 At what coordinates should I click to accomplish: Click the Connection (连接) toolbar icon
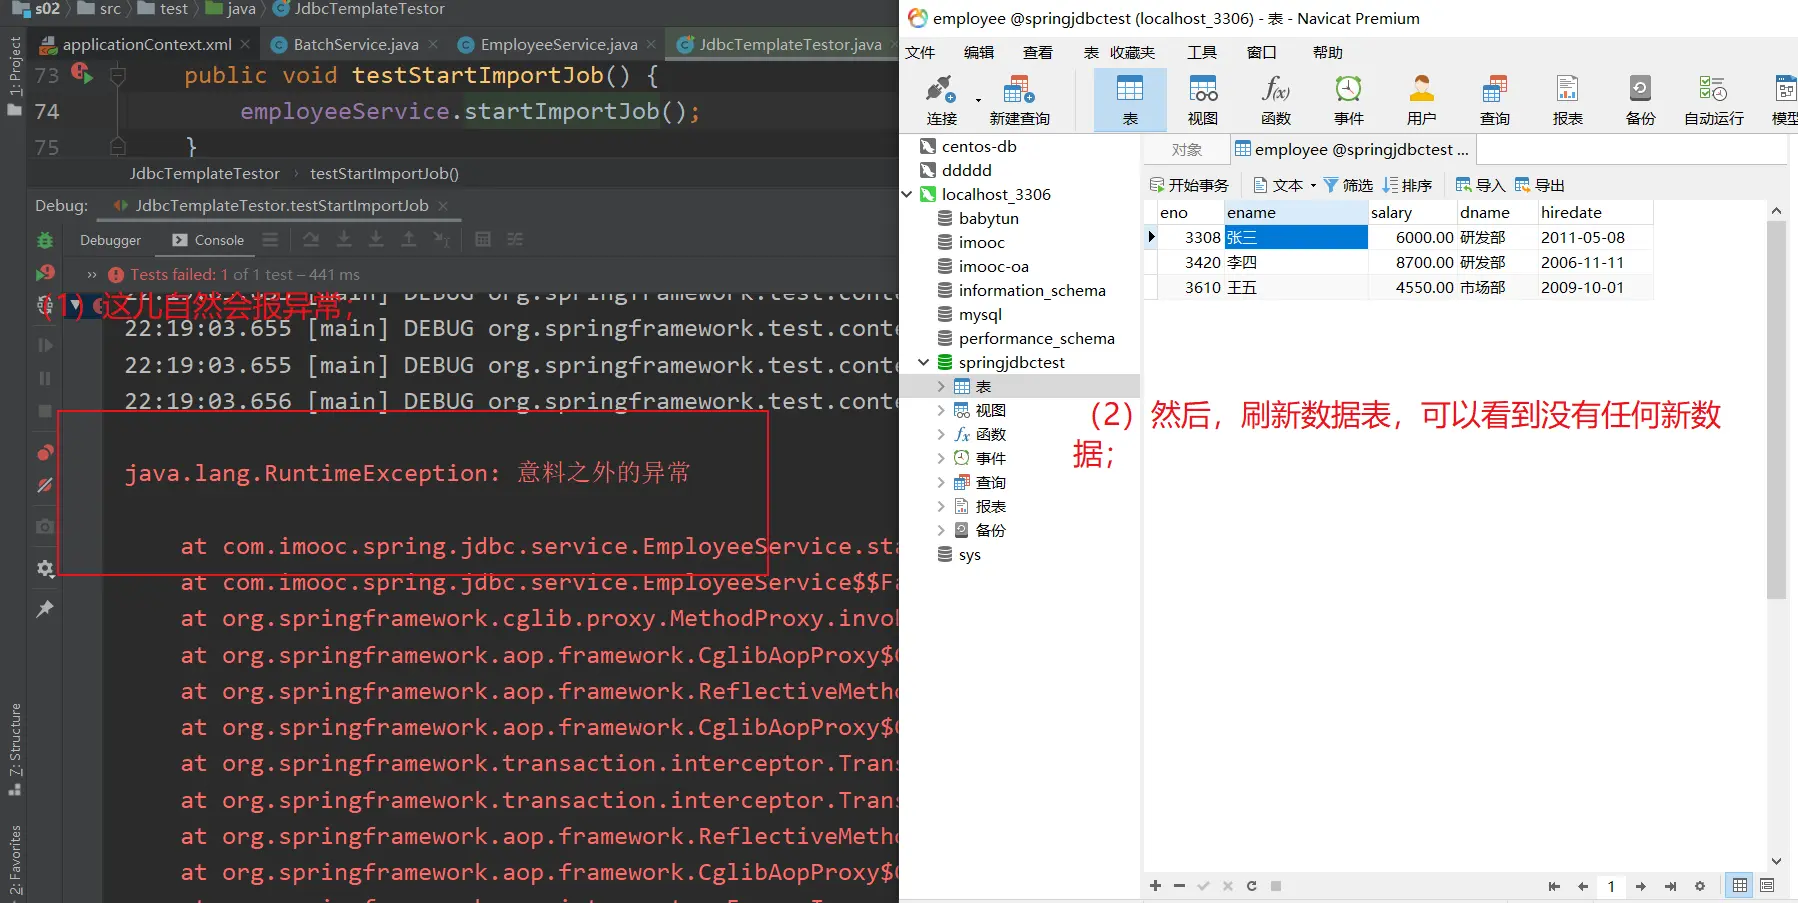pyautogui.click(x=941, y=98)
